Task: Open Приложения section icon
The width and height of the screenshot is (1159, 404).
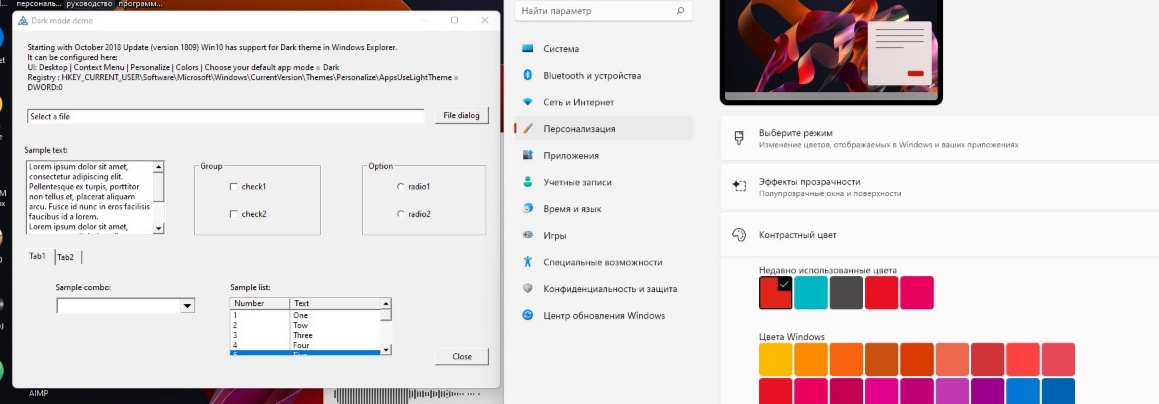Action: [x=527, y=156]
